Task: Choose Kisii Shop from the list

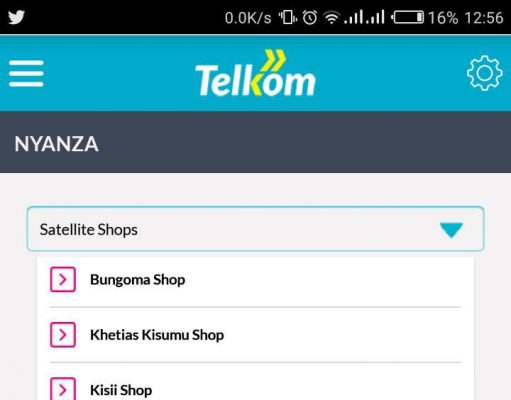Action: point(255,382)
